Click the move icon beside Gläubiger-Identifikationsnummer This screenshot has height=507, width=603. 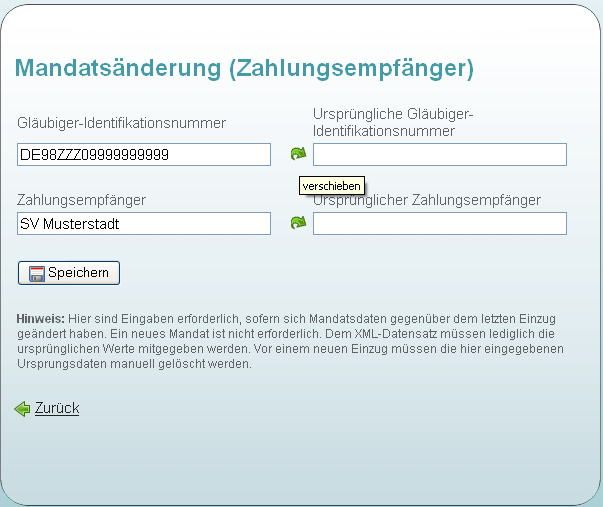click(298, 154)
